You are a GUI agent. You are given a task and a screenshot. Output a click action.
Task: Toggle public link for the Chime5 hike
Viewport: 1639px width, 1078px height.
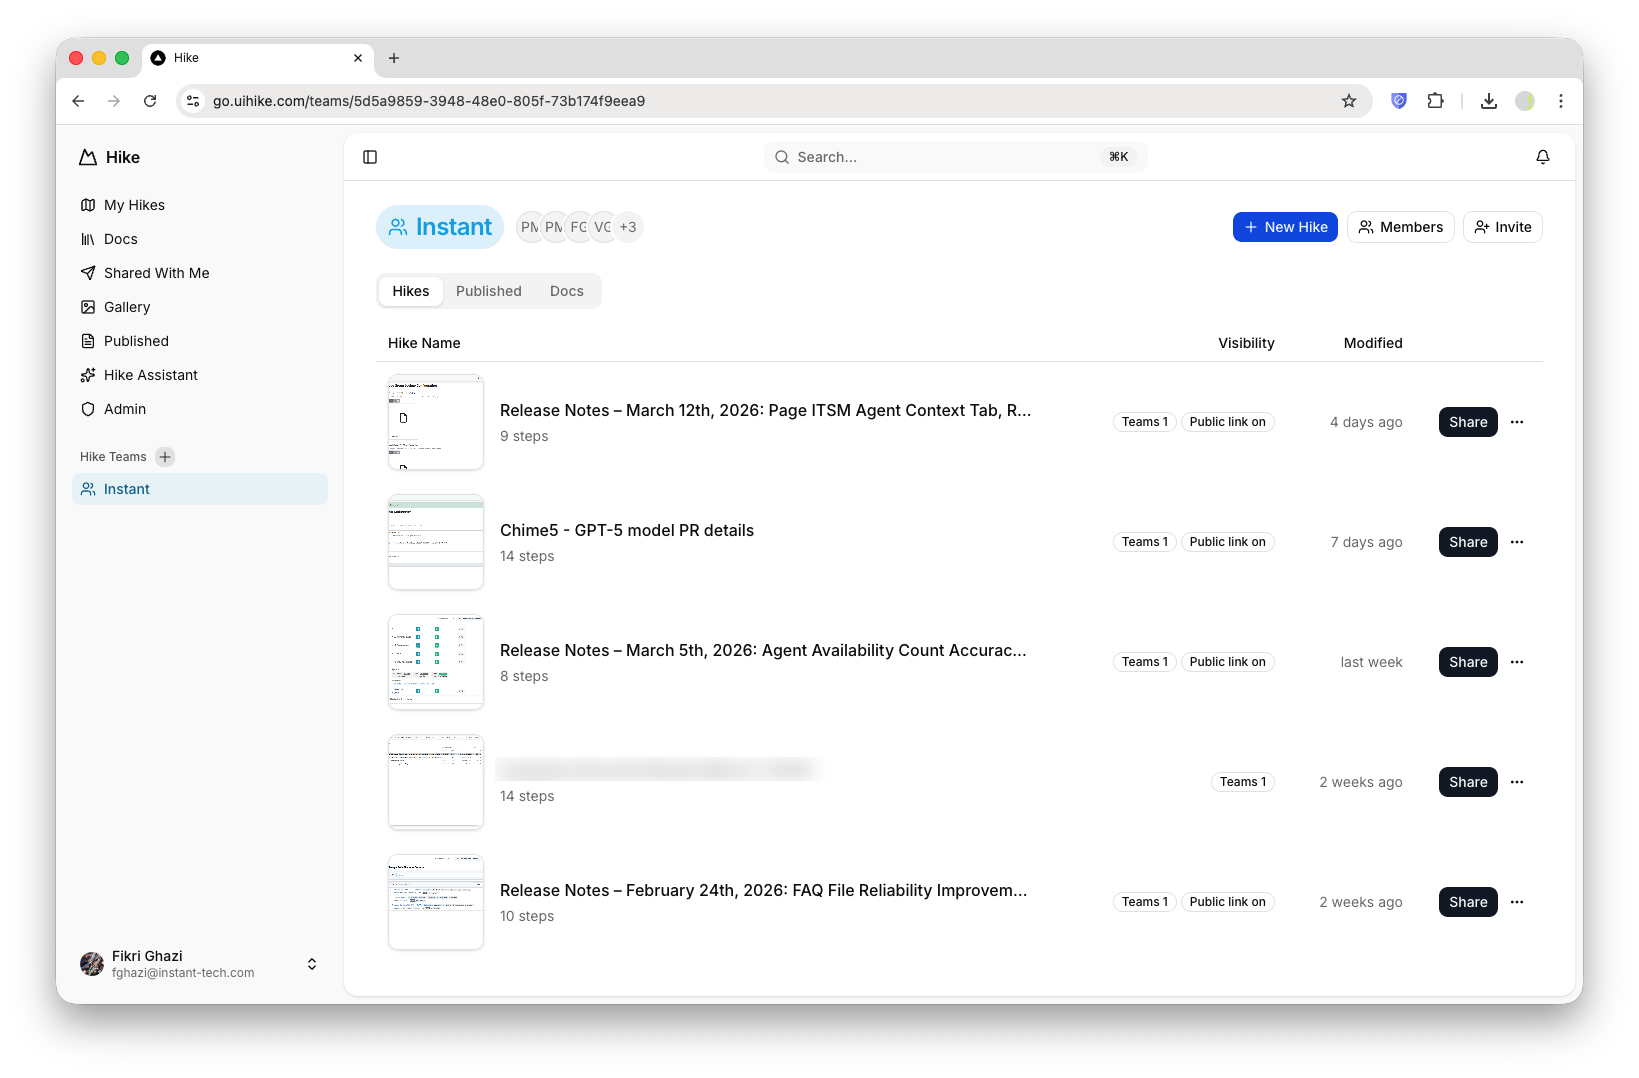point(1227,541)
